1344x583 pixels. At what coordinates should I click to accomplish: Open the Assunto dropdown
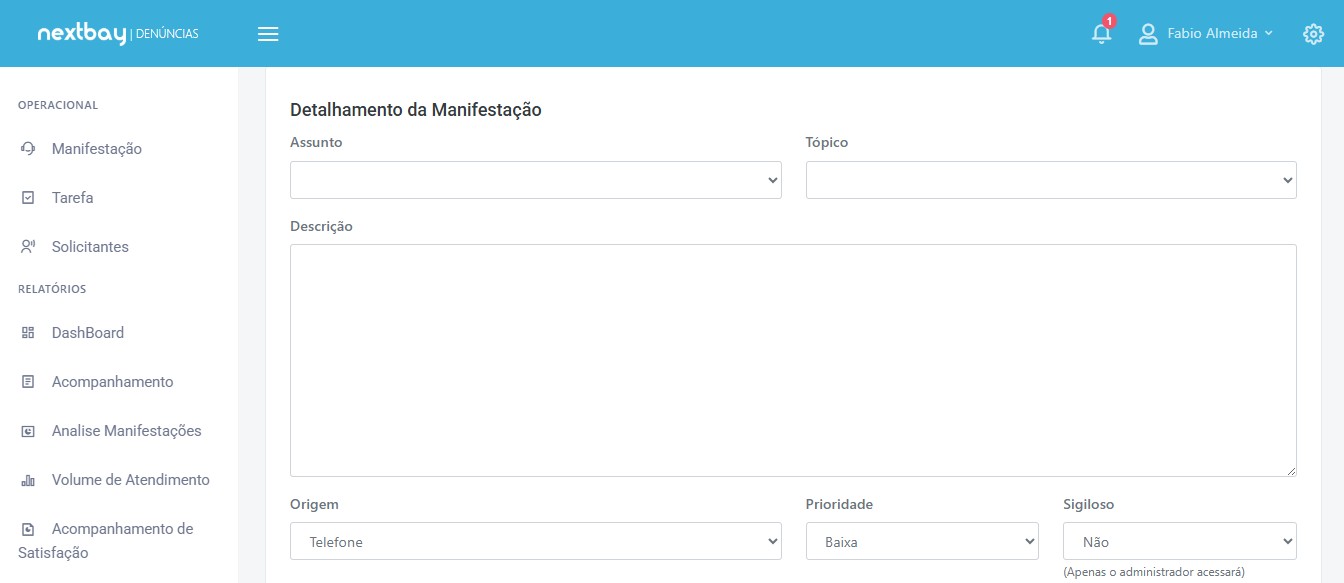[x=536, y=180]
